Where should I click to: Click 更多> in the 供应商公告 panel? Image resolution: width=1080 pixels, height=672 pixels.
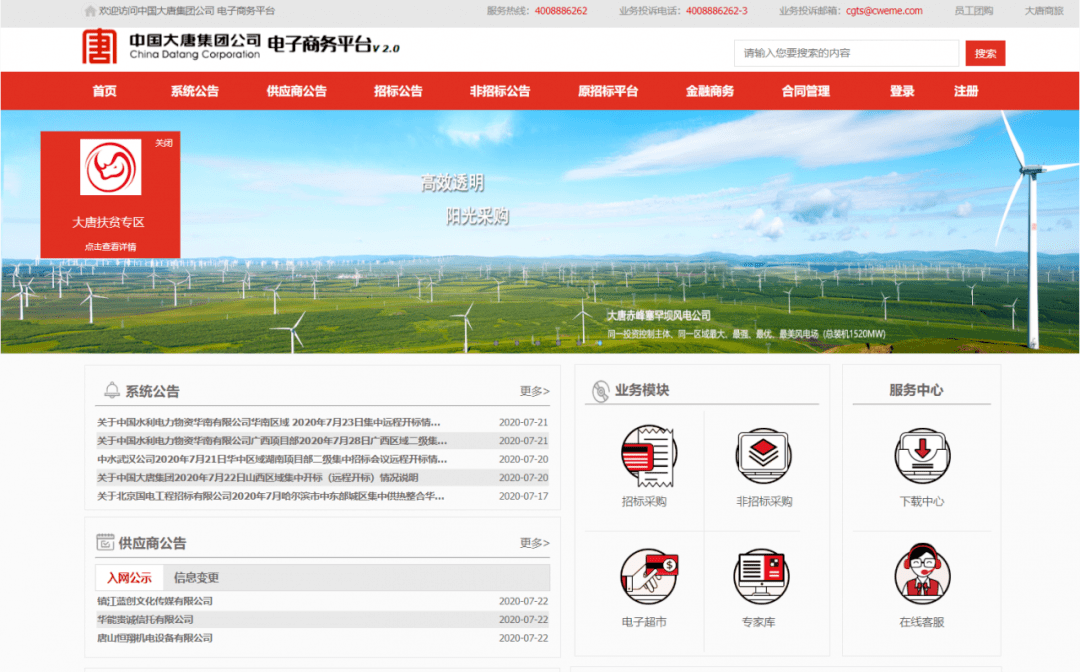[x=534, y=543]
